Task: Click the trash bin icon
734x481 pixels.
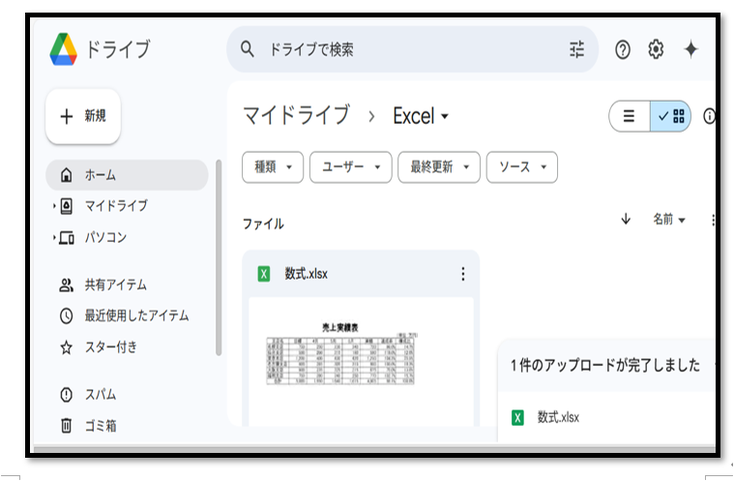Action: coord(66,426)
